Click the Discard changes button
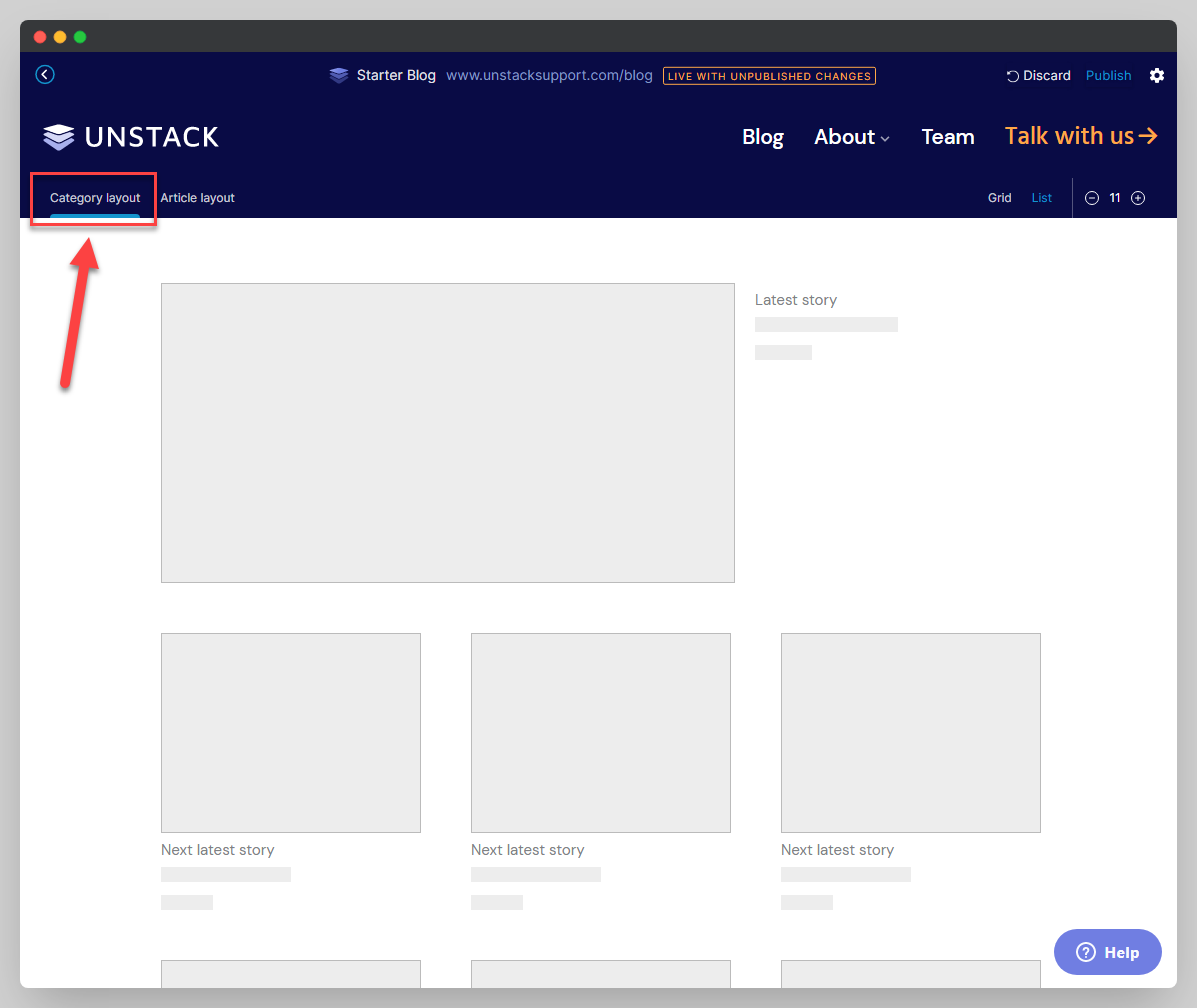1197x1008 pixels. pos(1038,76)
